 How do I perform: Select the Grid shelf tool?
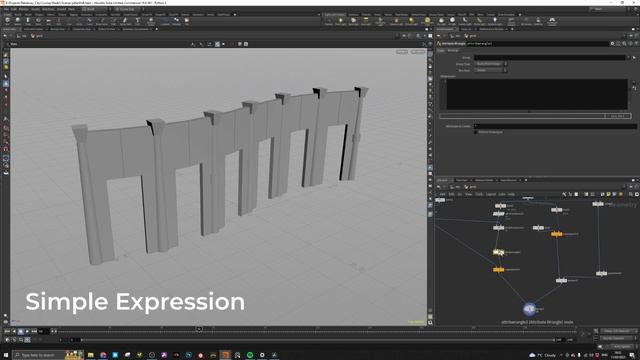coord(48,21)
